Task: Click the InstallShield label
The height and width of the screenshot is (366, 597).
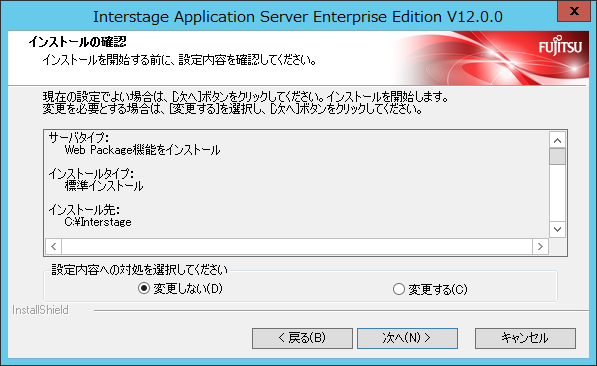Action: click(40, 310)
